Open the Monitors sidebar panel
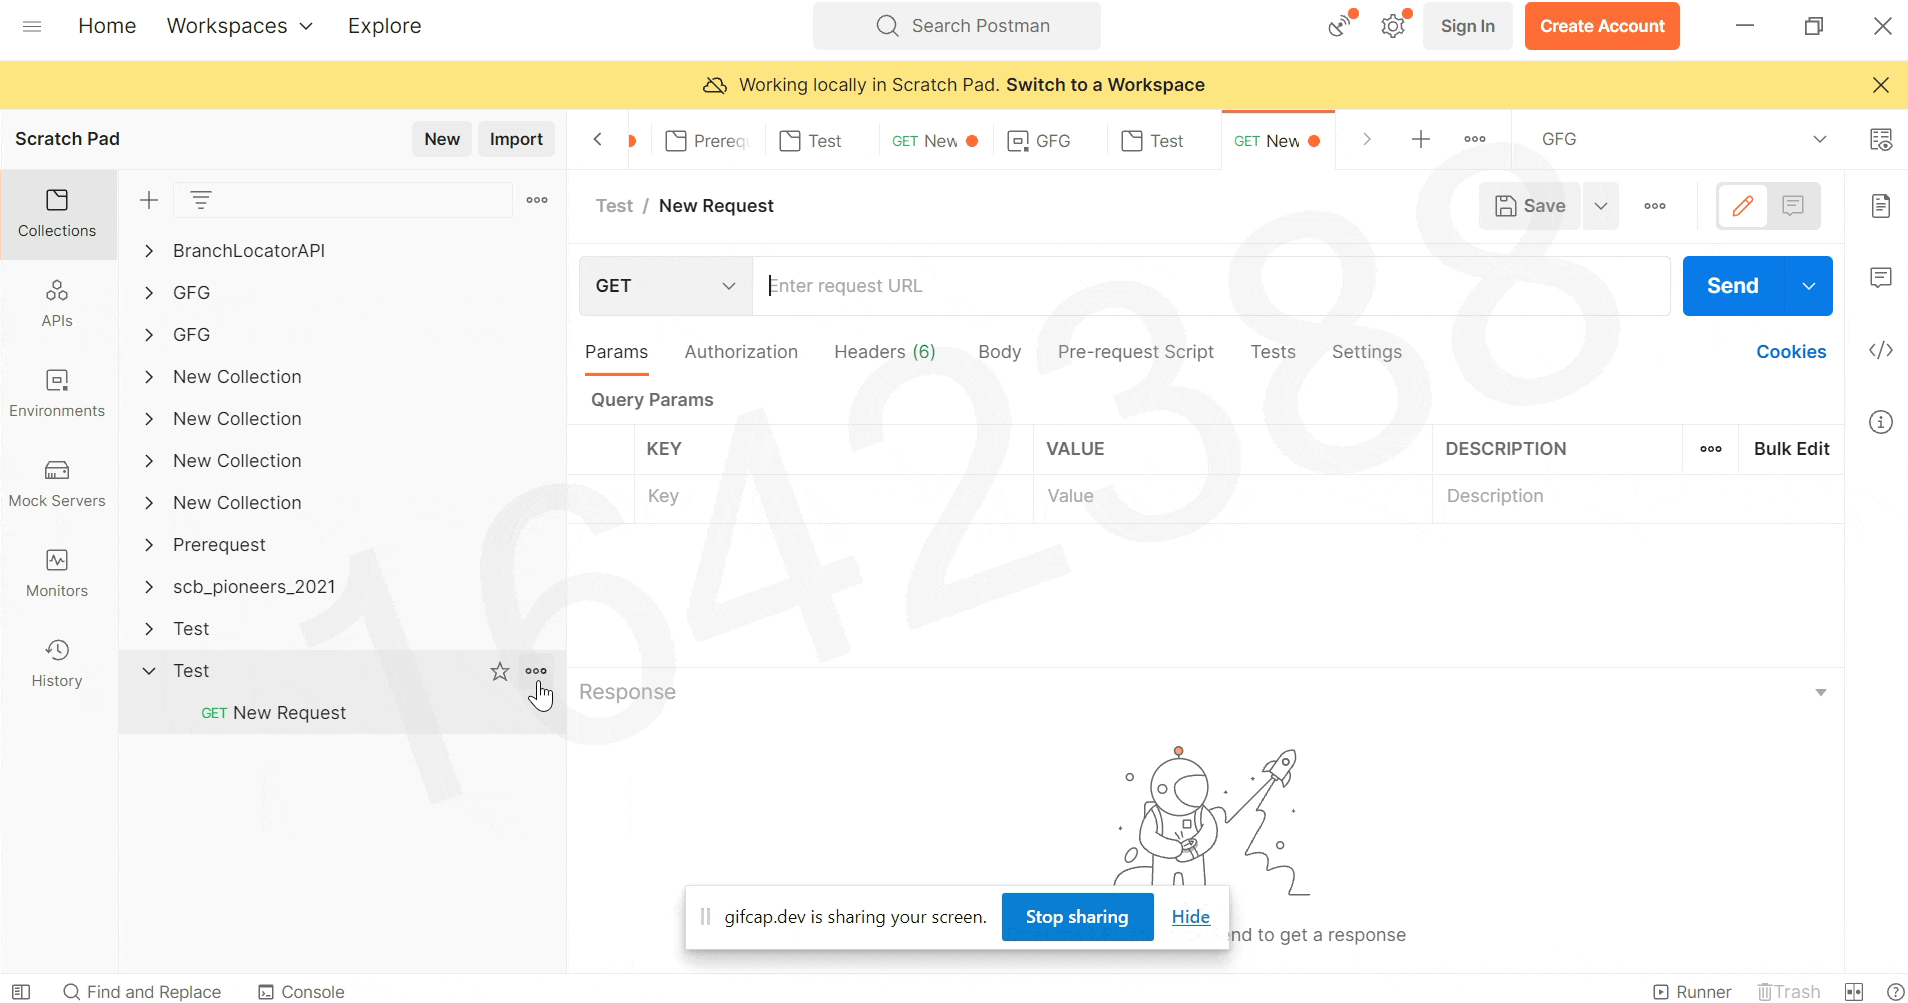This screenshot has width=1908, height=1003. click(57, 574)
